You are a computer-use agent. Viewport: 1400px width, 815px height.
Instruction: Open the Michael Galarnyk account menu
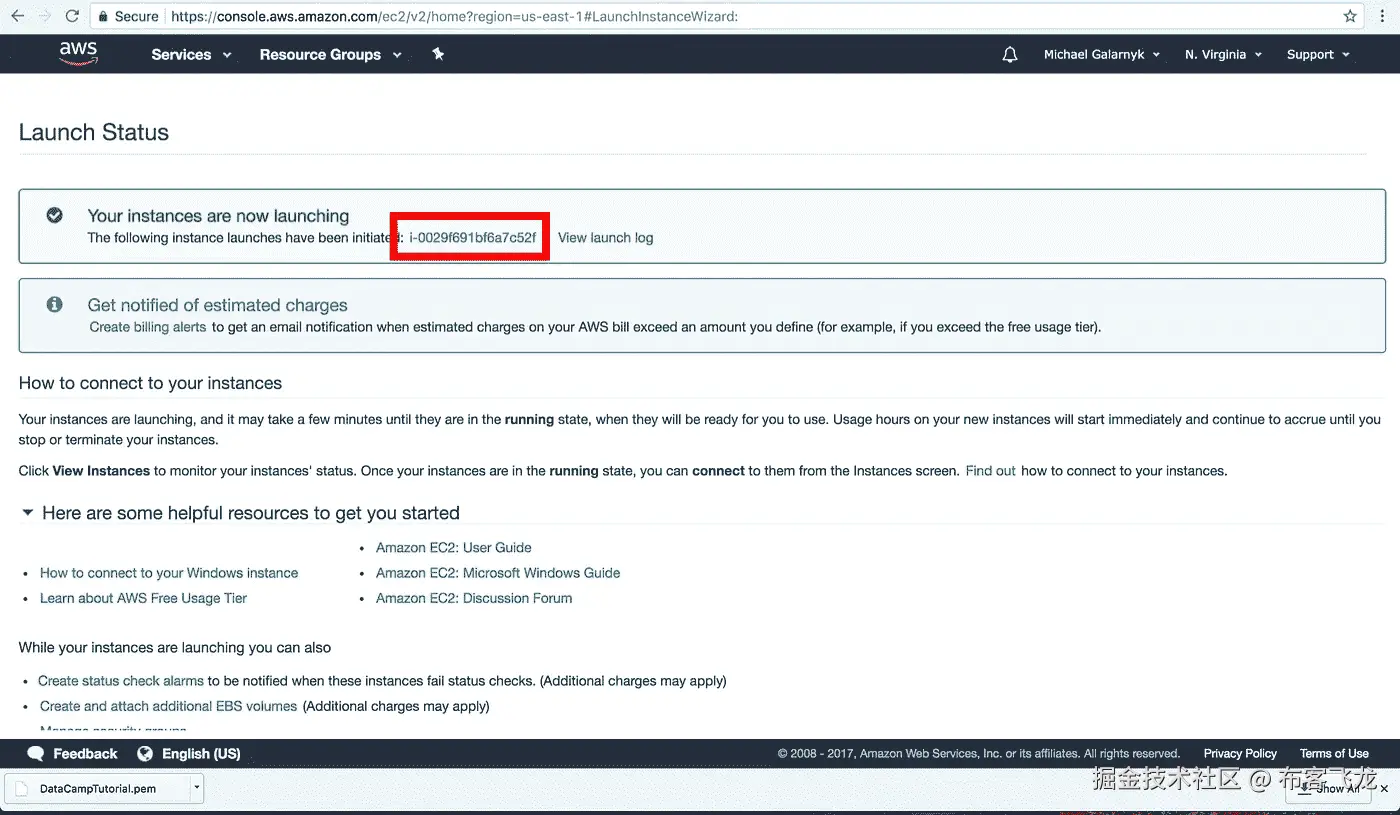tap(1102, 54)
